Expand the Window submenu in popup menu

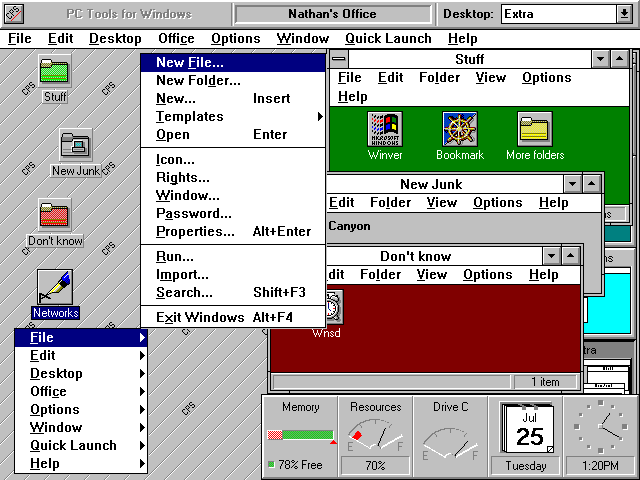(81, 427)
